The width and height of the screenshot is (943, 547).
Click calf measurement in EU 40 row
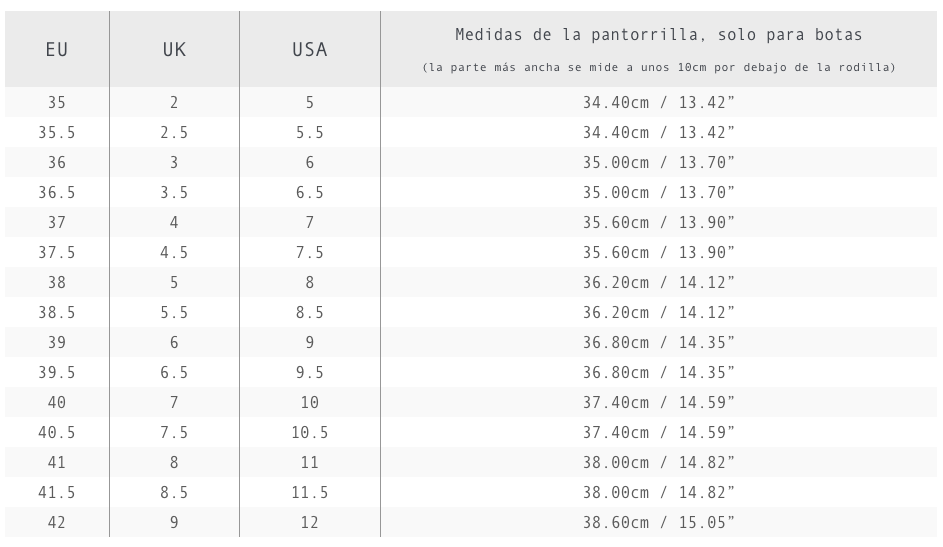659,402
